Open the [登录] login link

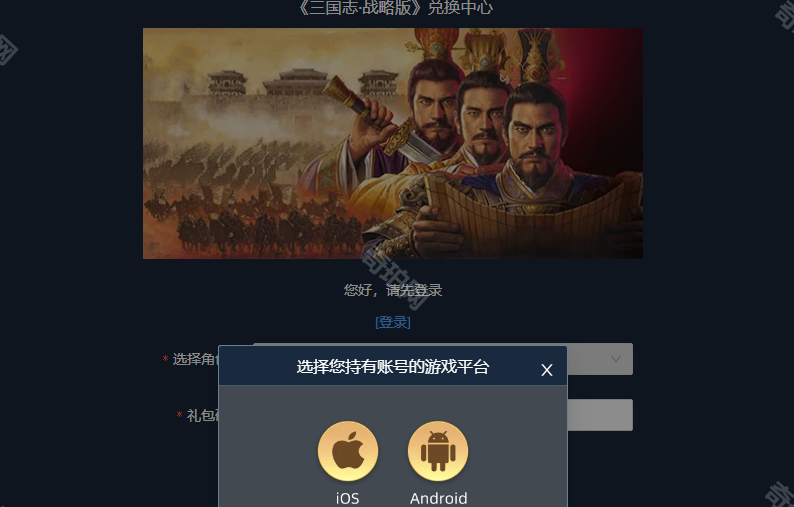point(393,322)
